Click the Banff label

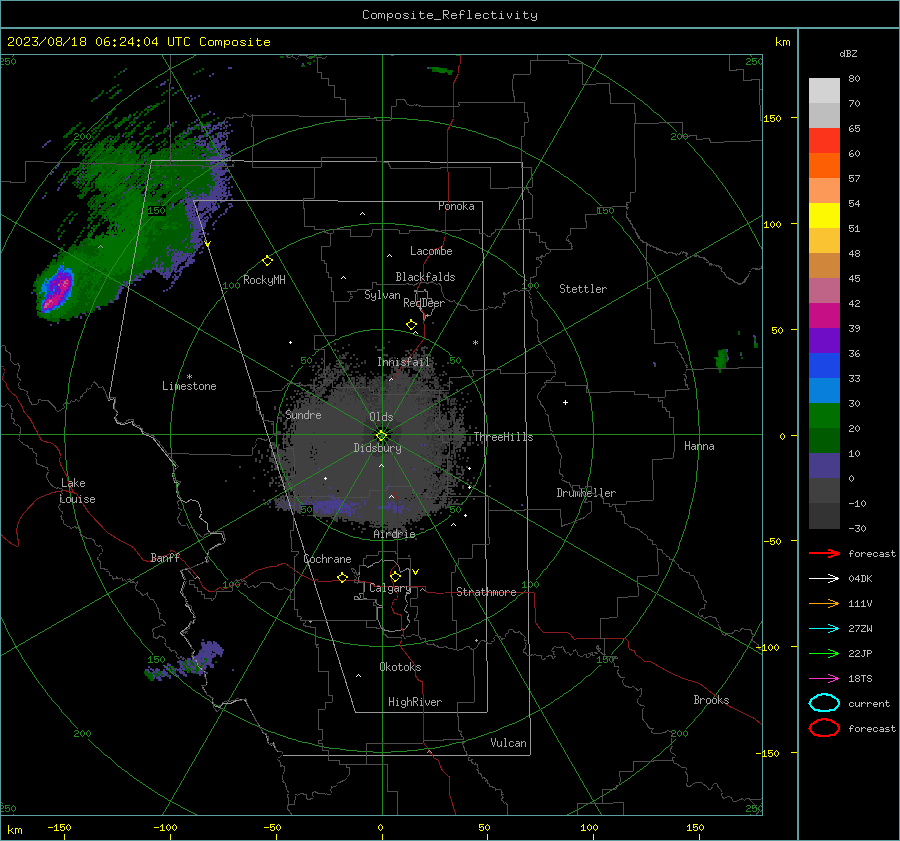click(165, 557)
